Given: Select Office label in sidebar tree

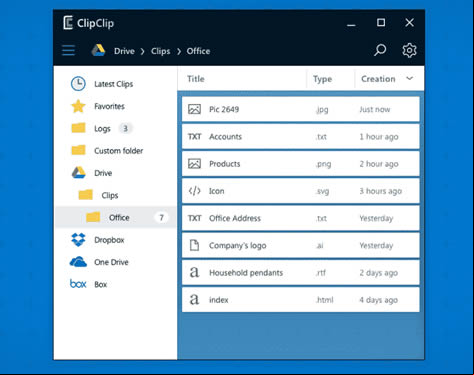Looking at the screenshot, I should pos(119,218).
